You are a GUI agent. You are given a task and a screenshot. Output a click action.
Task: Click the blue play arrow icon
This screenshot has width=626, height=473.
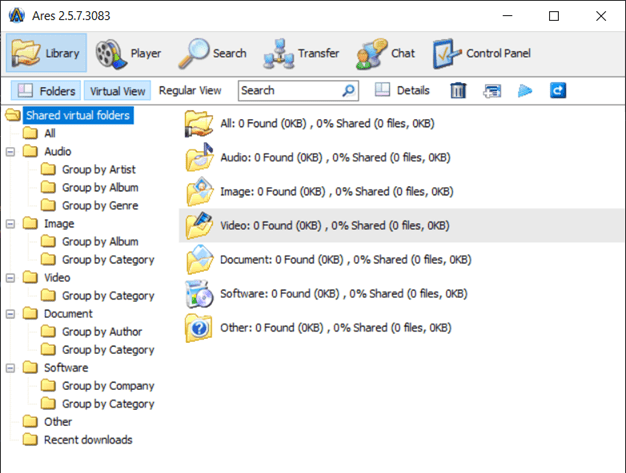[525, 91]
